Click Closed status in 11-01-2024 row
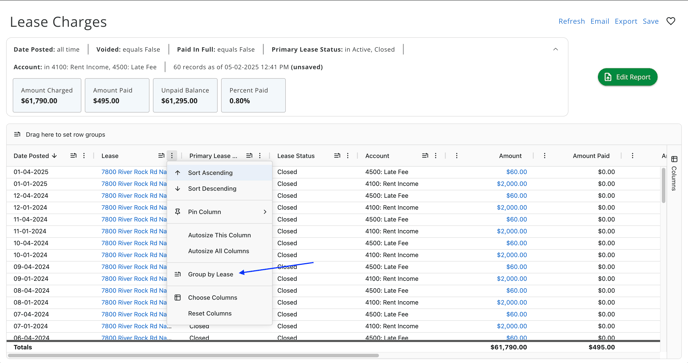Viewport: 688px width, 363px height. pos(287,231)
